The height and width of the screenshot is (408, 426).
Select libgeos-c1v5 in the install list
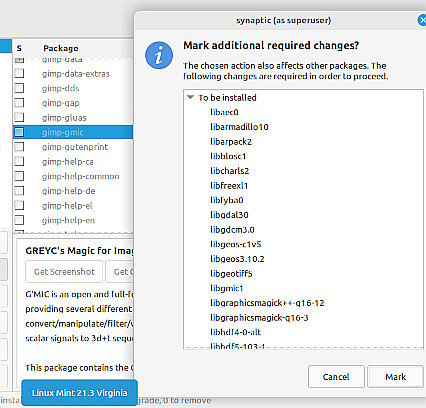[235, 244]
